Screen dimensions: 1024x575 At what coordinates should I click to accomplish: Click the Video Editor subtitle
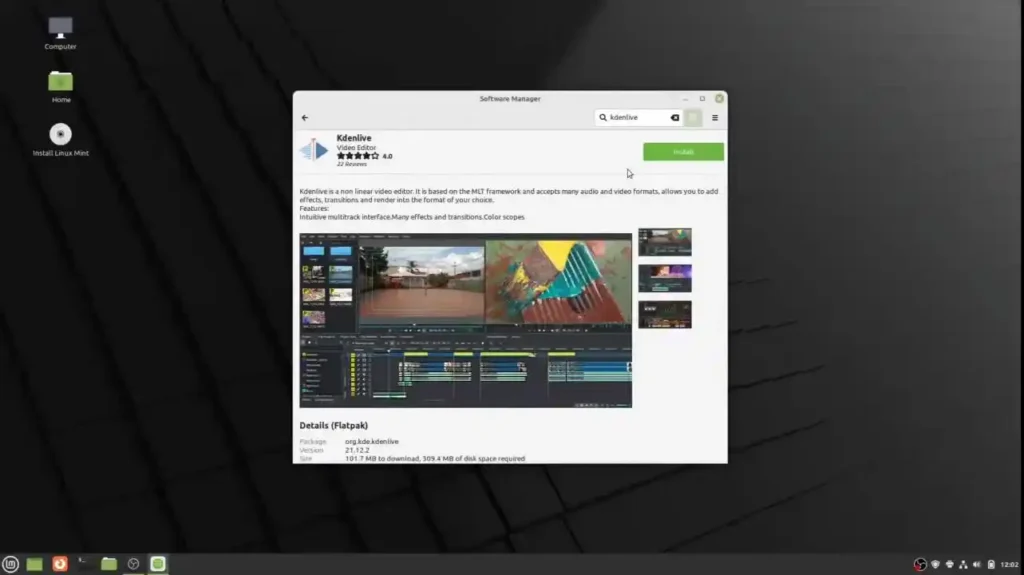357,148
